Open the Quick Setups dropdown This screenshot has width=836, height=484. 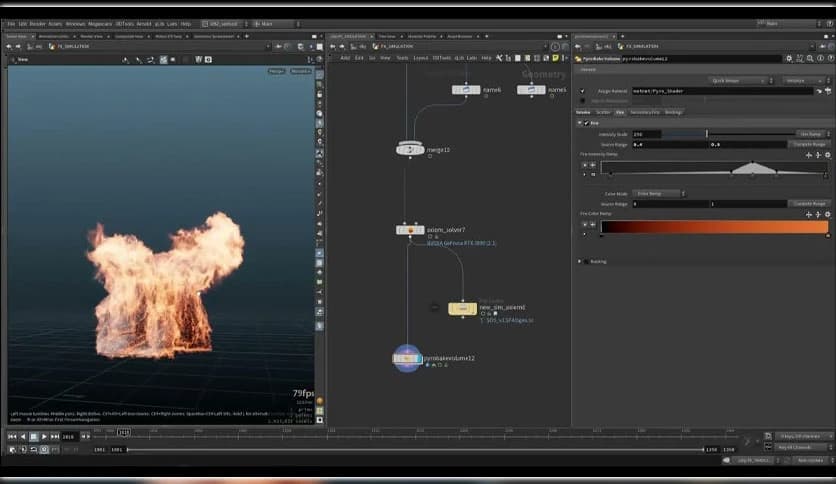738,80
